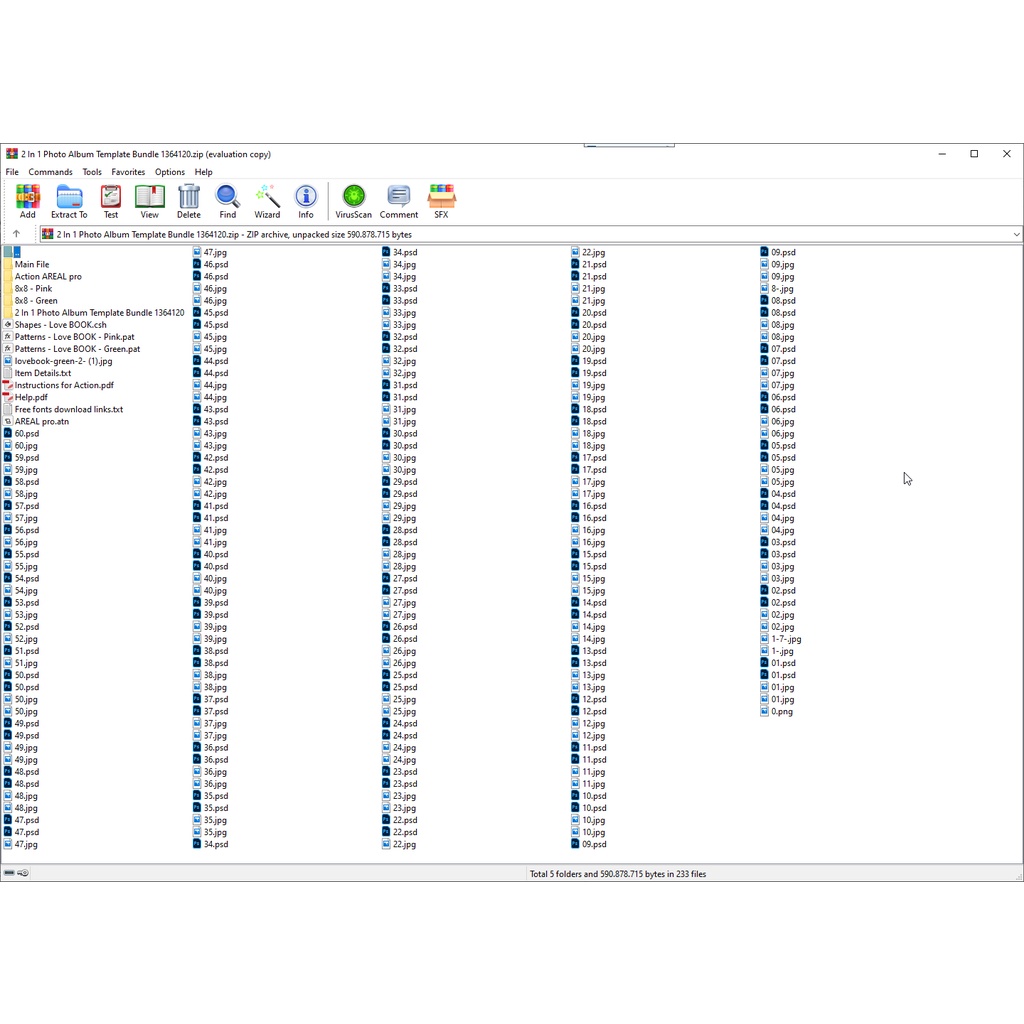This screenshot has width=1024, height=1024.
Task: Click the Add archive toolbar icon
Action: coord(28,200)
